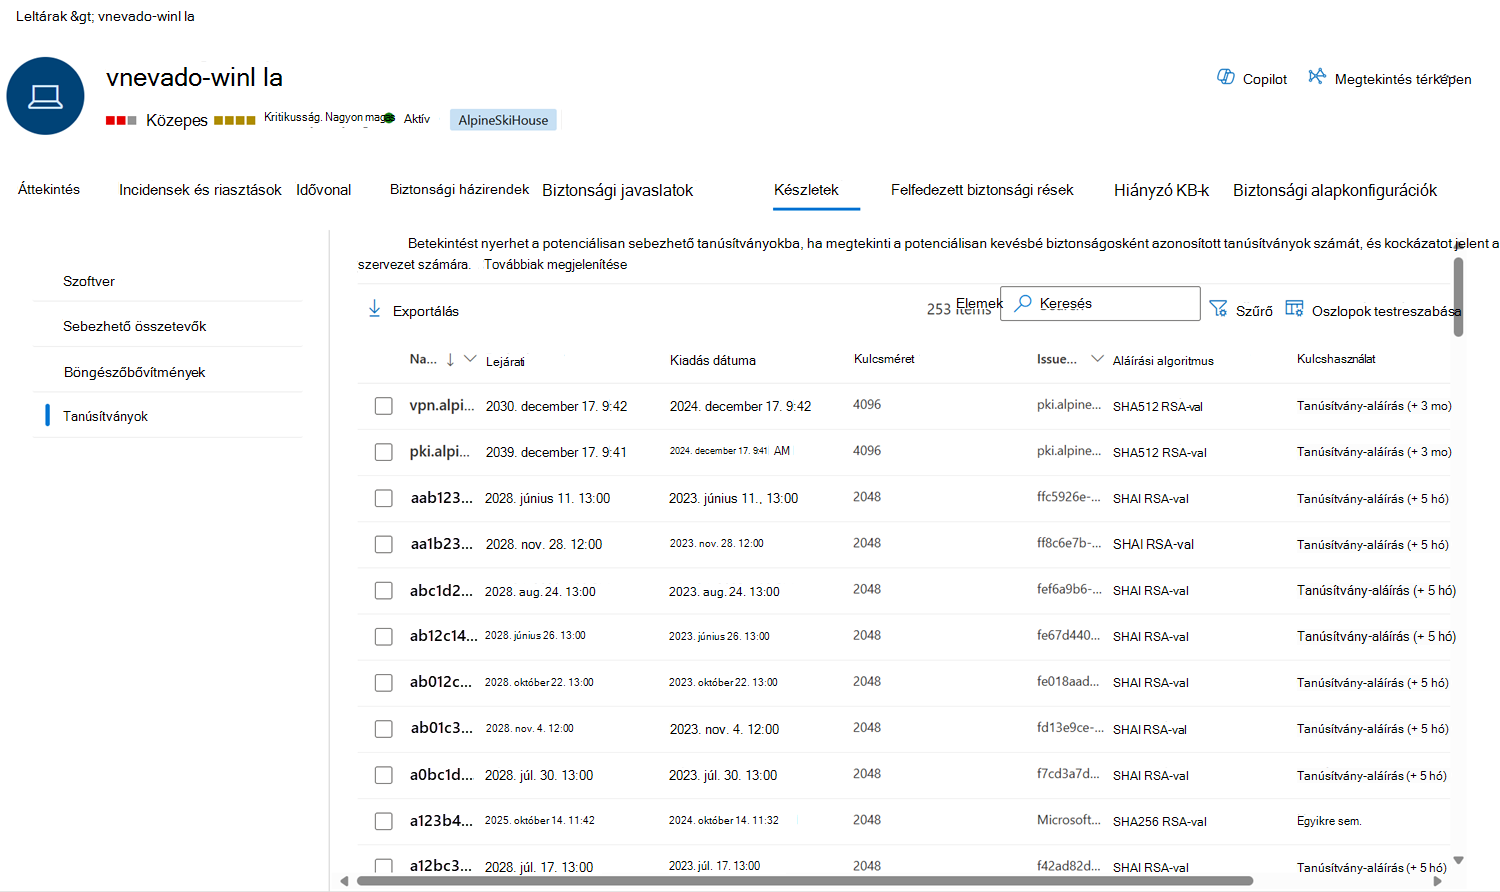Click the SHA256 RSA-val algorithm cell
The width and height of the screenshot is (1500, 892).
tap(1160, 821)
